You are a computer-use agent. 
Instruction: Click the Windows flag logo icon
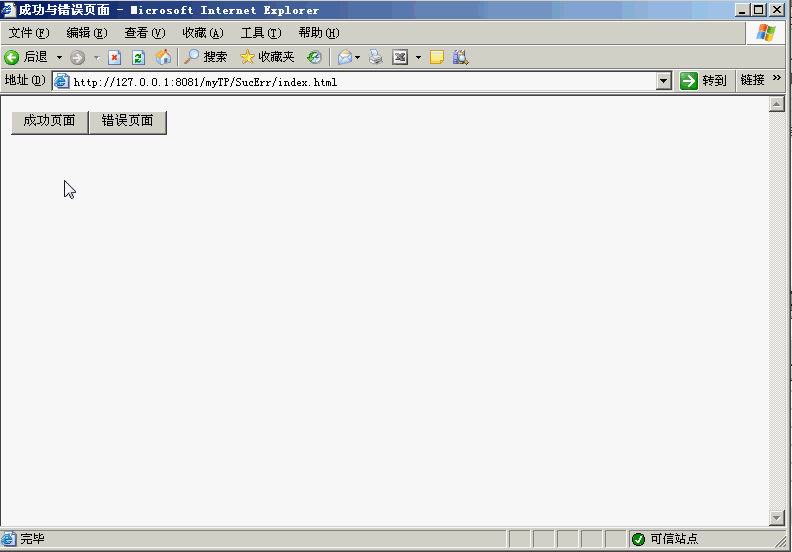pyautogui.click(x=766, y=33)
